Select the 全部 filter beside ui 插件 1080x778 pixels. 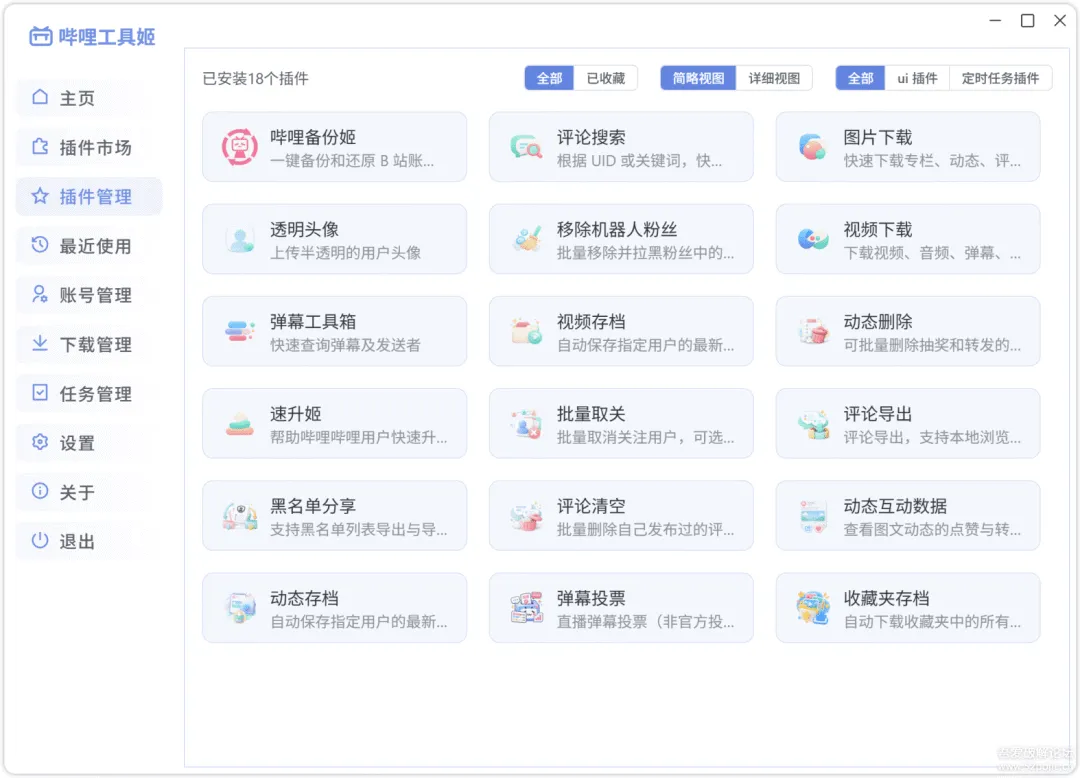point(860,78)
